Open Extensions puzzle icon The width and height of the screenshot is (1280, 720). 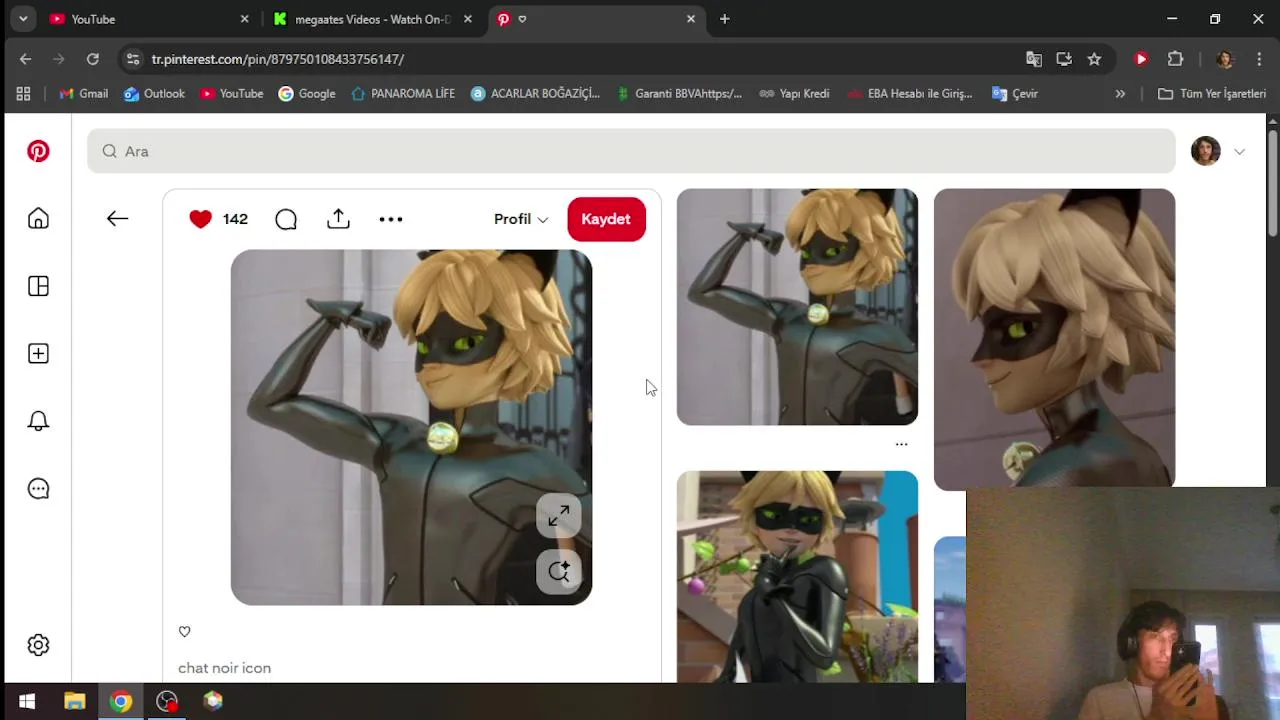tap(1176, 59)
